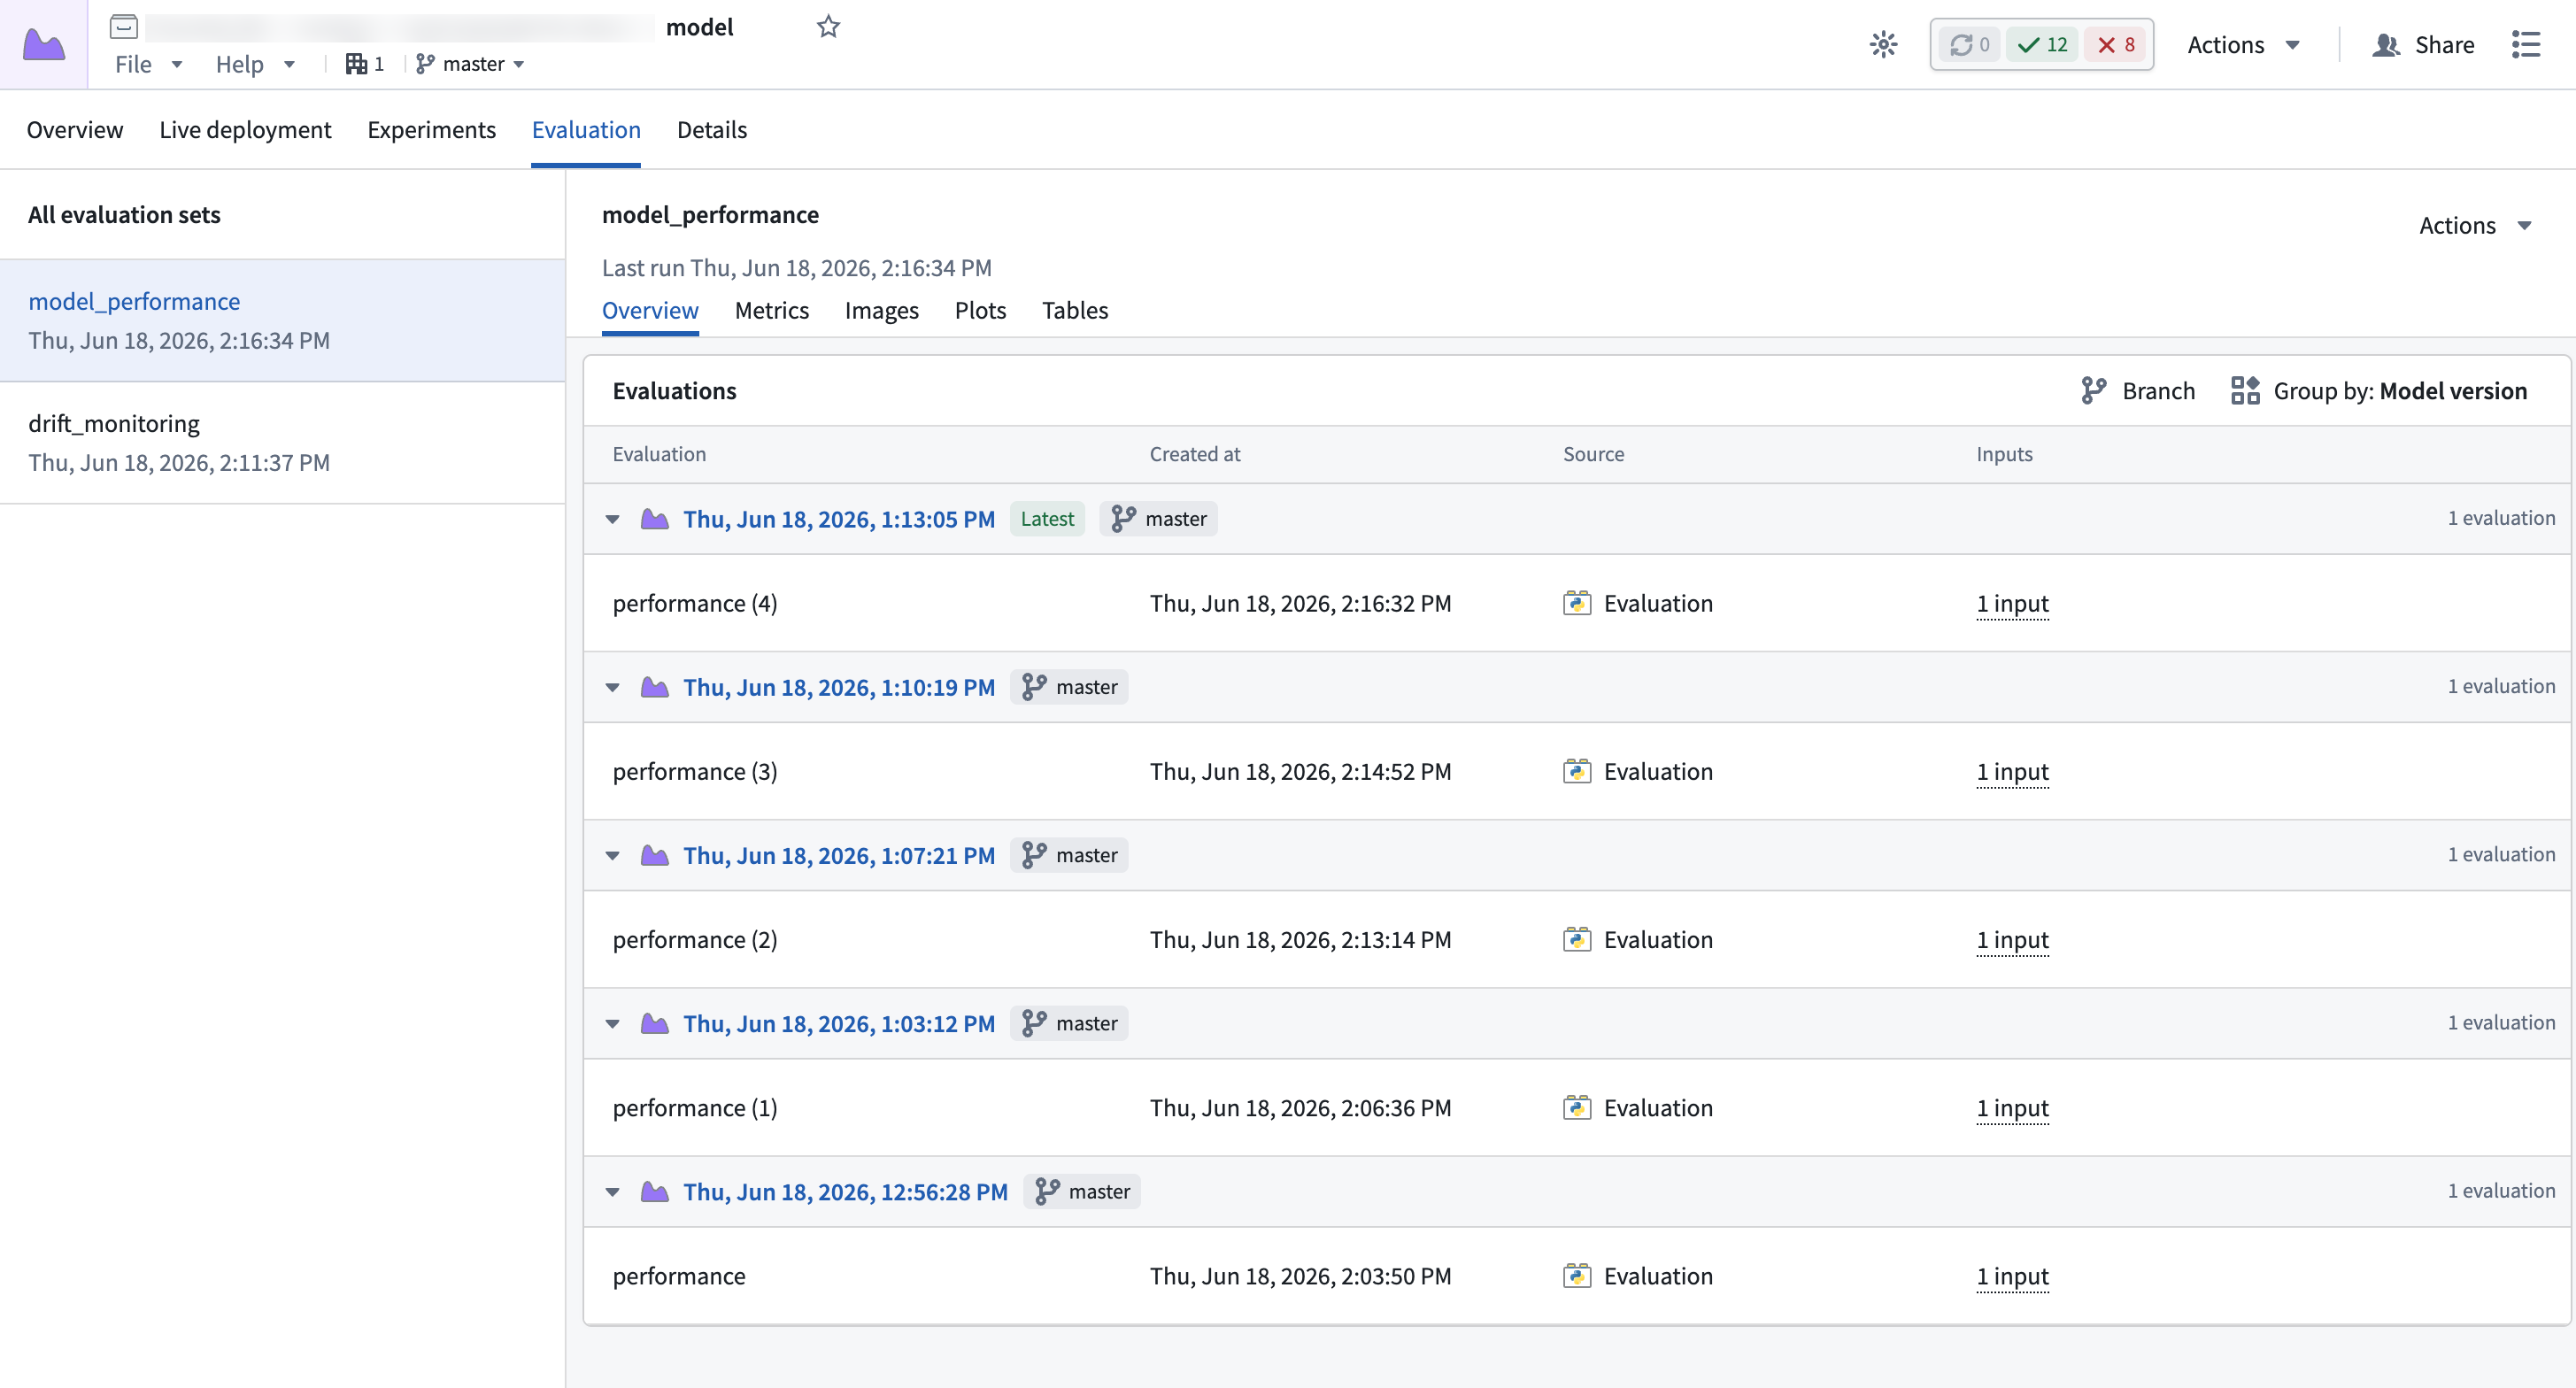This screenshot has width=2576, height=1388.
Task: Open running checks count badge
Action: 1969,44
